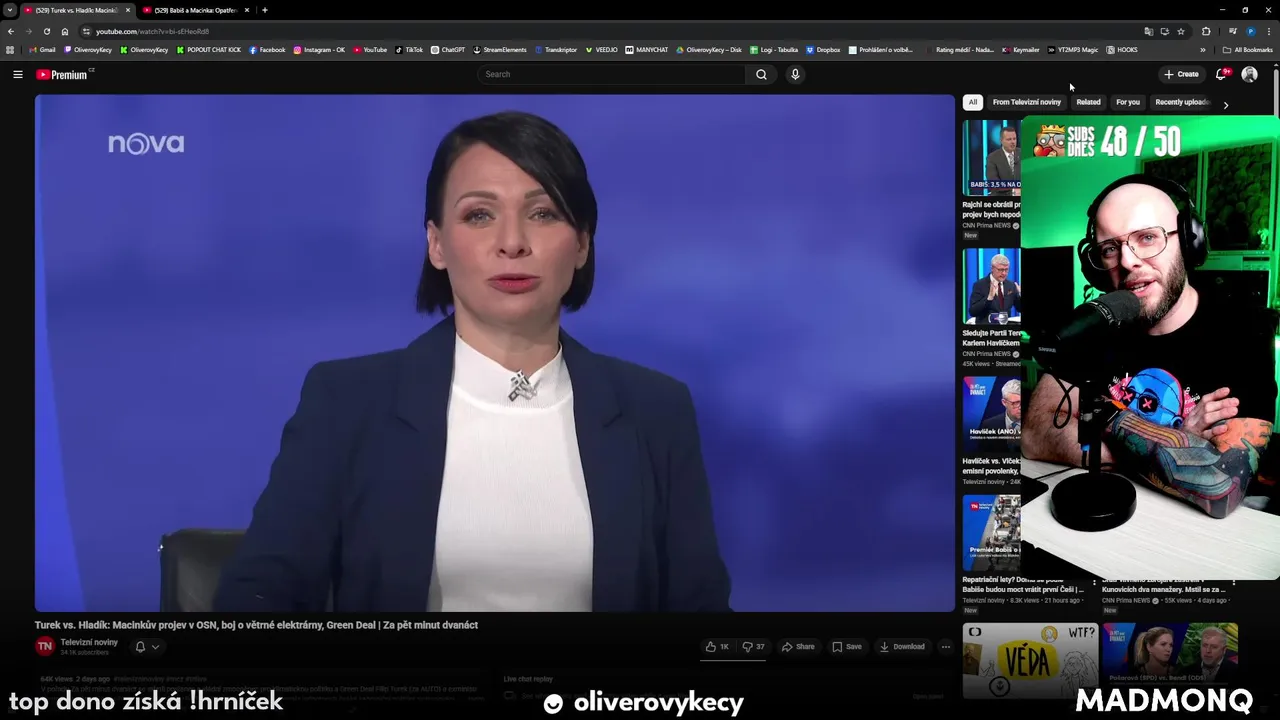Screen dimensions: 1280x720
Task: Select the Related filter chip
Action: tap(1088, 102)
